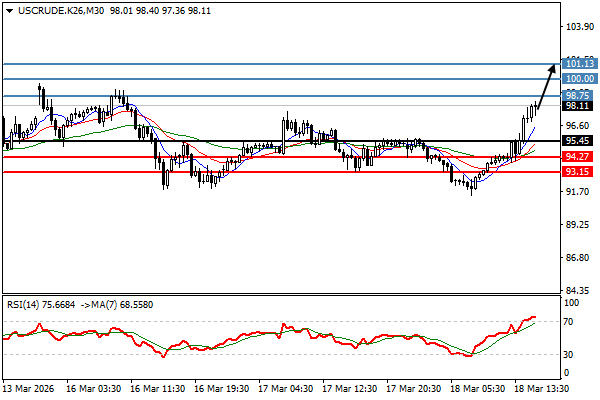Image resolution: width=600 pixels, height=400 pixels.
Task: Click the 13 Mar 2026 date marker
Action: pos(30,387)
